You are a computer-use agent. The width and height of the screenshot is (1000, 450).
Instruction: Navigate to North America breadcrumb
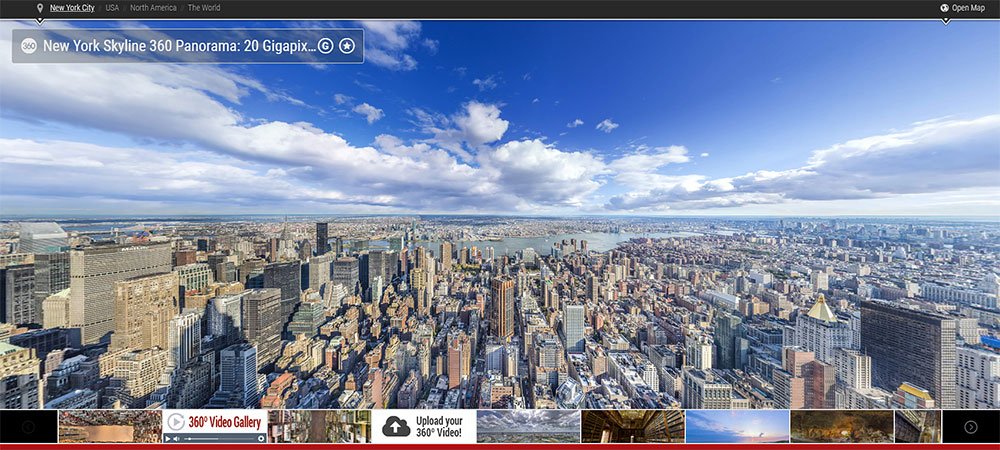pyautogui.click(x=153, y=8)
